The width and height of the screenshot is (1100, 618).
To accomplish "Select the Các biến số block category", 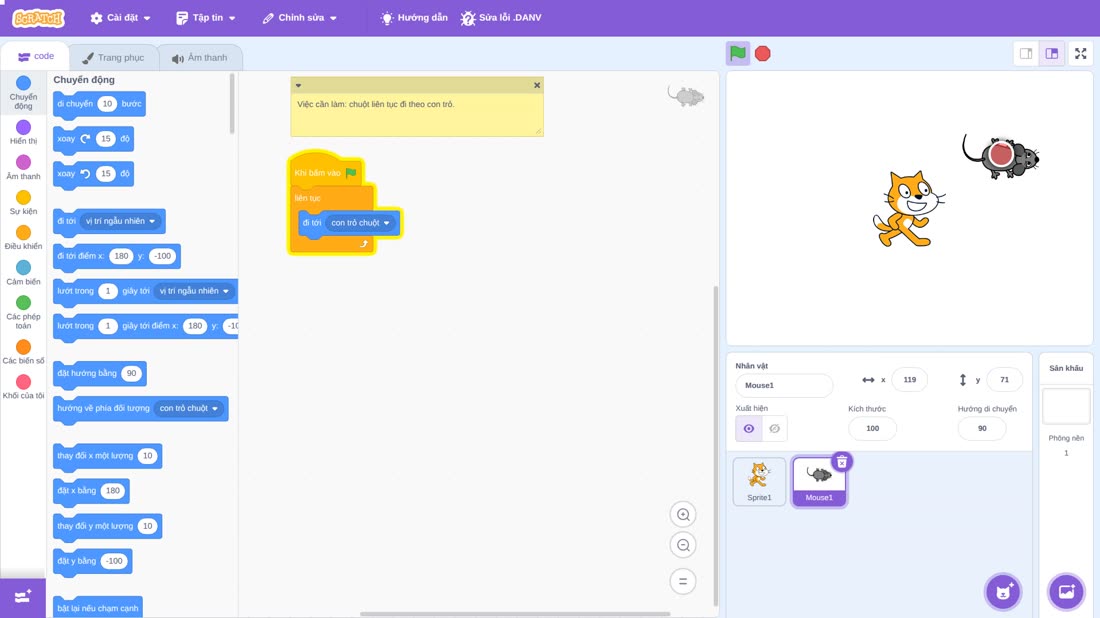I will coord(23,351).
